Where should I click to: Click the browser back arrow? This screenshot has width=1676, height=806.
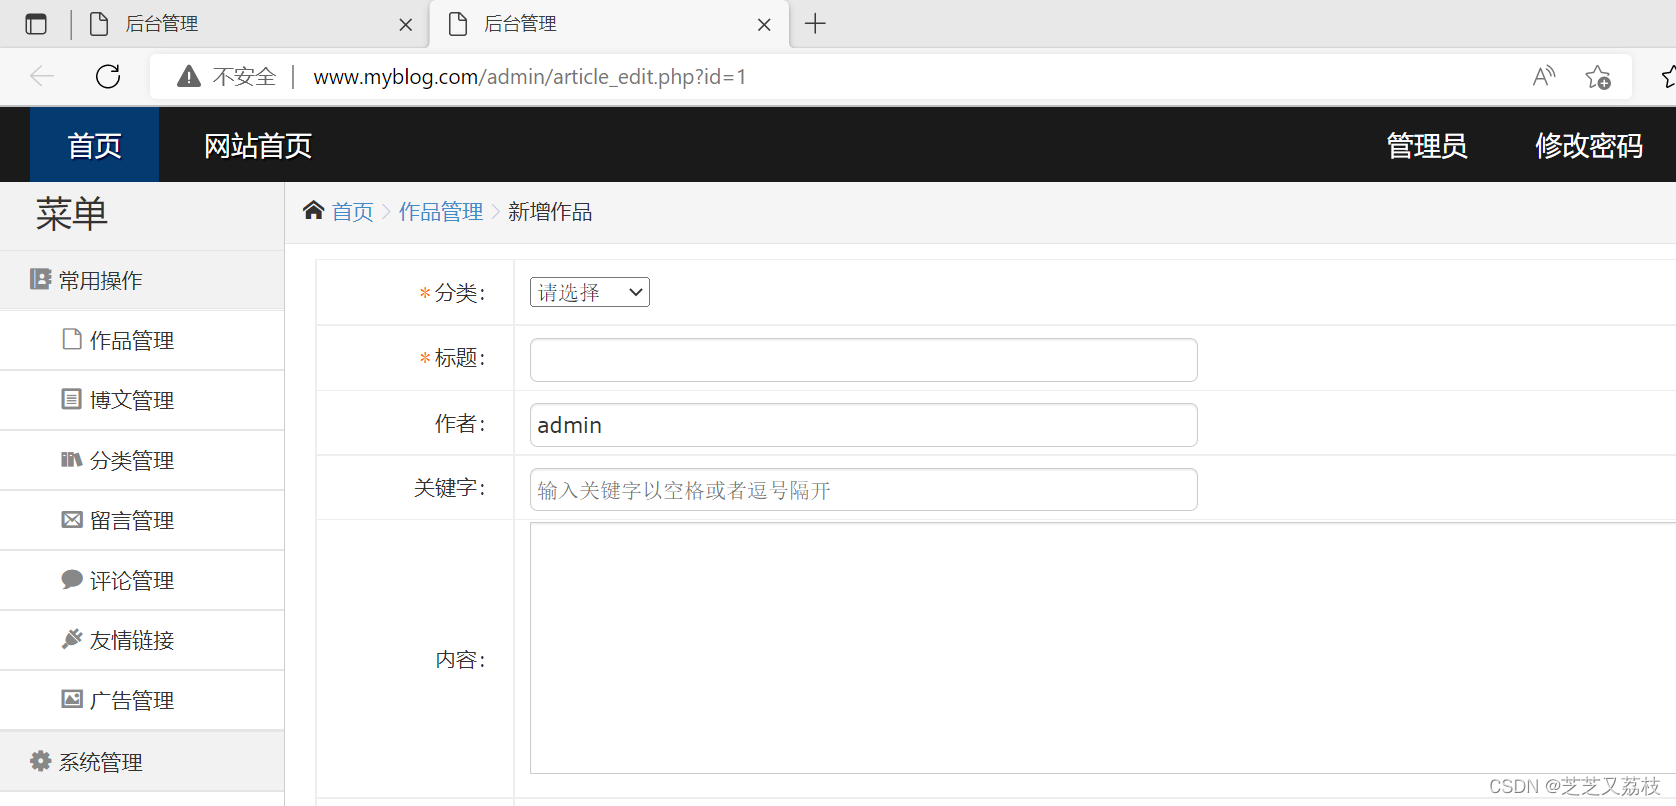pos(42,76)
